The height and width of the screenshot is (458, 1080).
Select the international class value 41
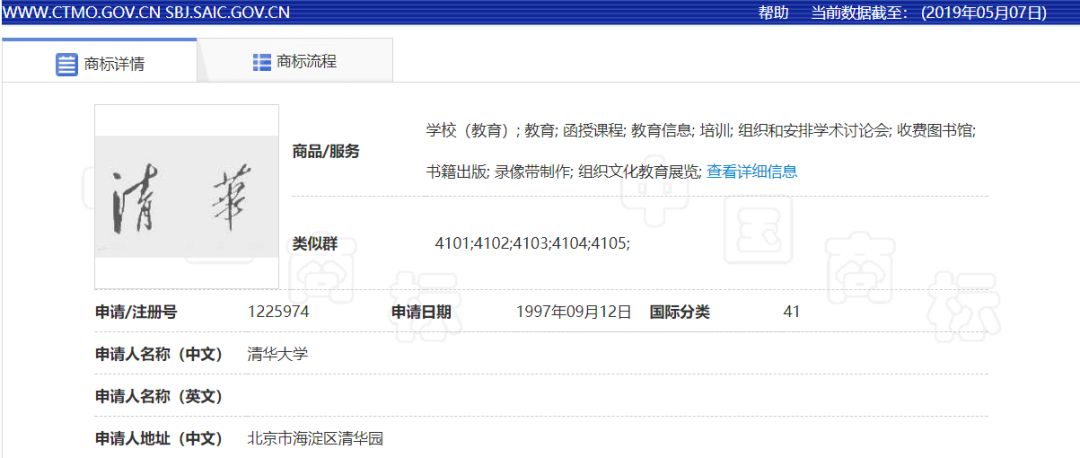[791, 312]
